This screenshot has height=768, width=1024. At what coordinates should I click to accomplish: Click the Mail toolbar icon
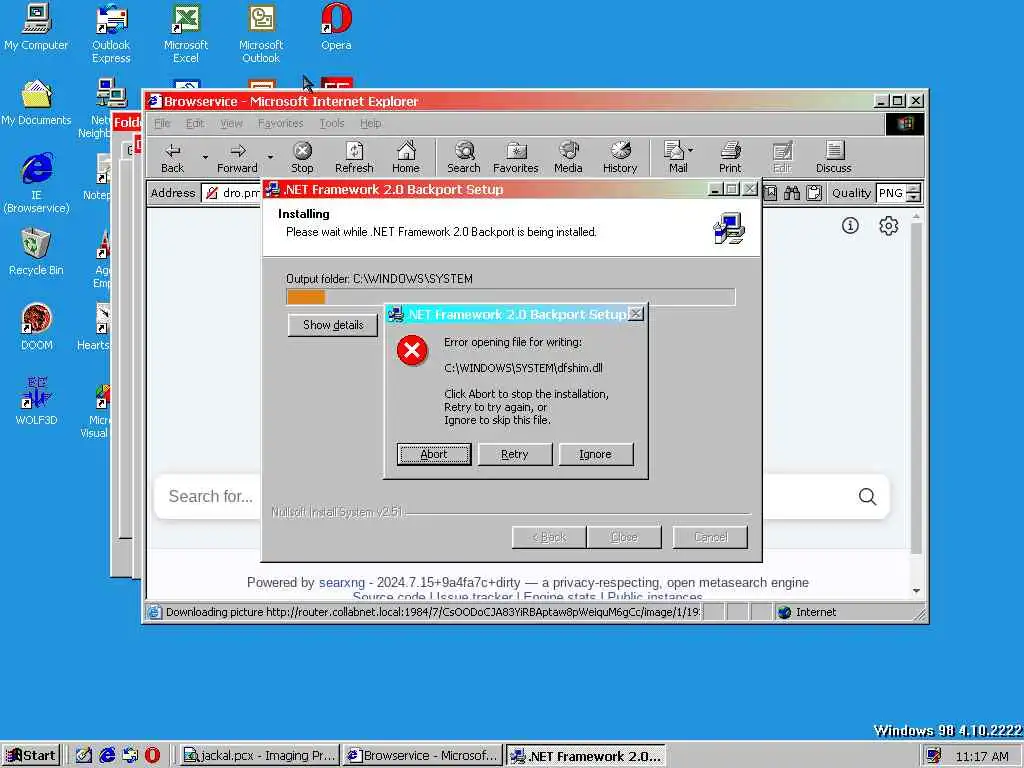coord(676,157)
